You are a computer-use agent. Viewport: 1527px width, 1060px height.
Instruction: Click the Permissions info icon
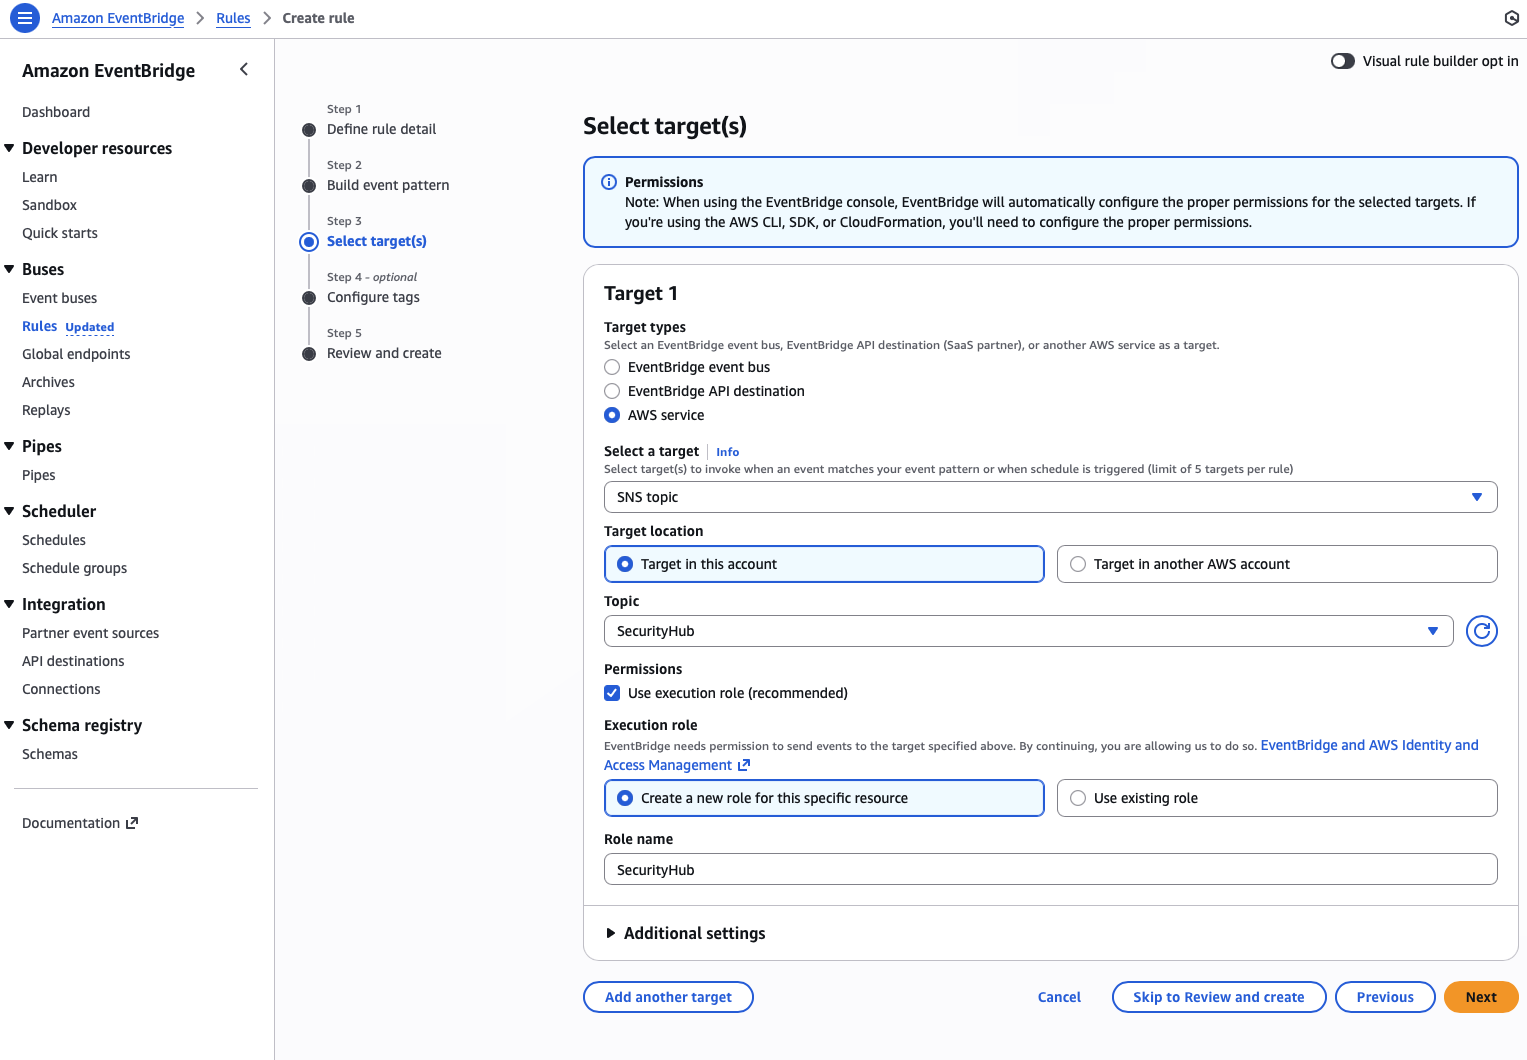pos(608,182)
